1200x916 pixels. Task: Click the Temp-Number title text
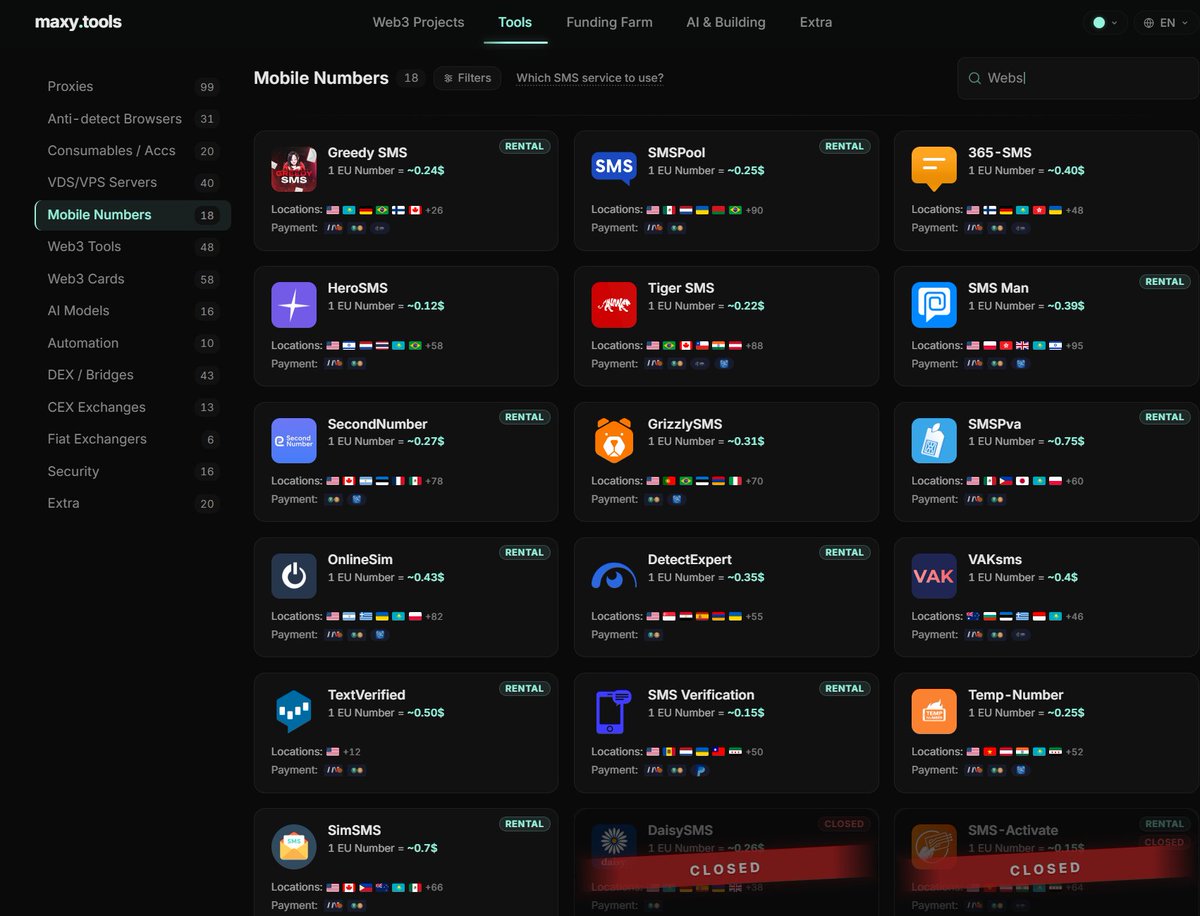1016,695
